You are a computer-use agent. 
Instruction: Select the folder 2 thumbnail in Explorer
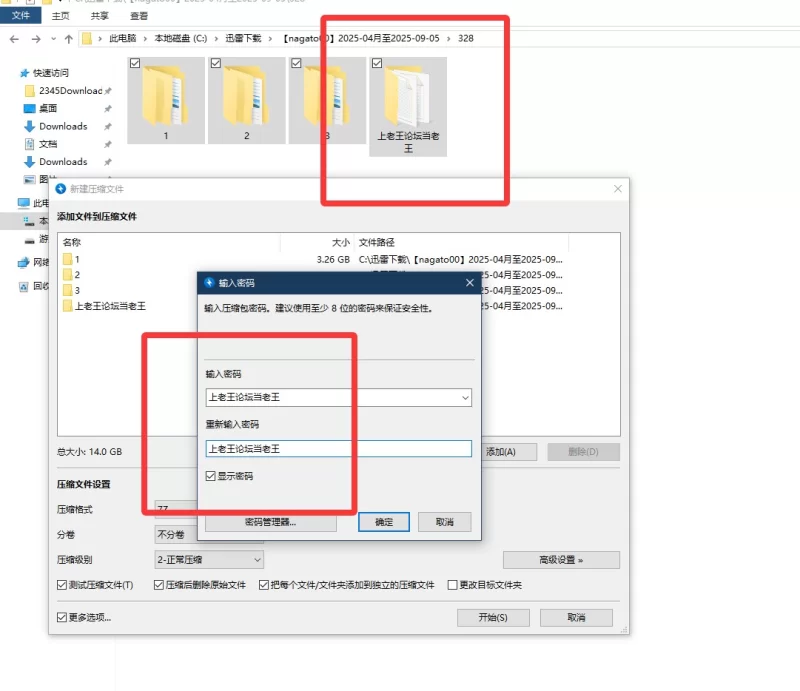(246, 101)
